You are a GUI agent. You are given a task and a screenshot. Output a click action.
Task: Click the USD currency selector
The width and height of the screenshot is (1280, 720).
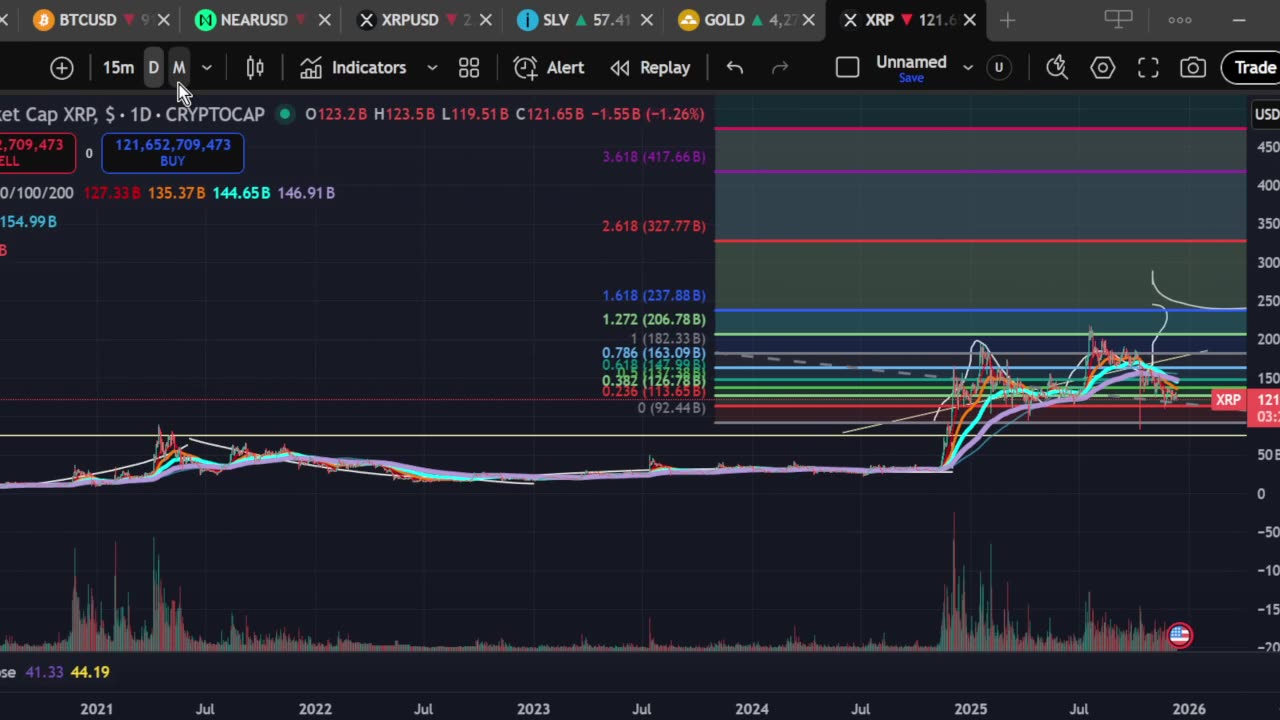coord(1266,114)
